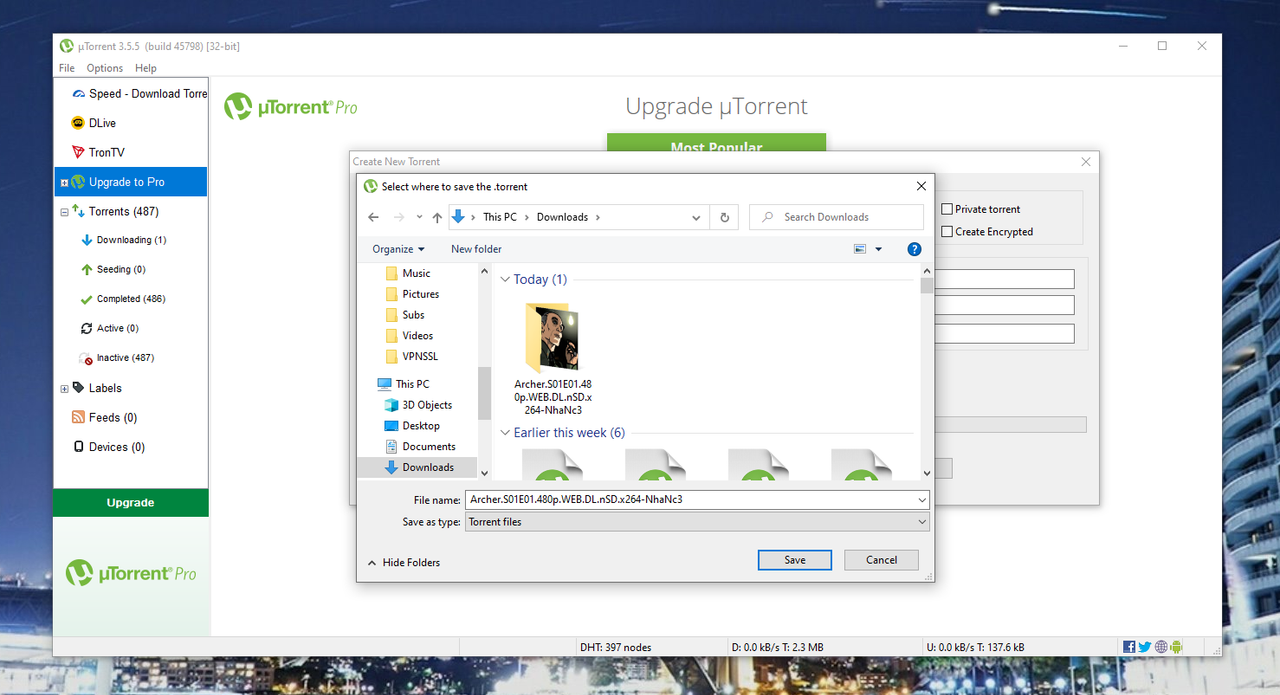Collapse the Earlier this week (6) group
Image resolution: width=1280 pixels, height=695 pixels.
pyautogui.click(x=505, y=433)
